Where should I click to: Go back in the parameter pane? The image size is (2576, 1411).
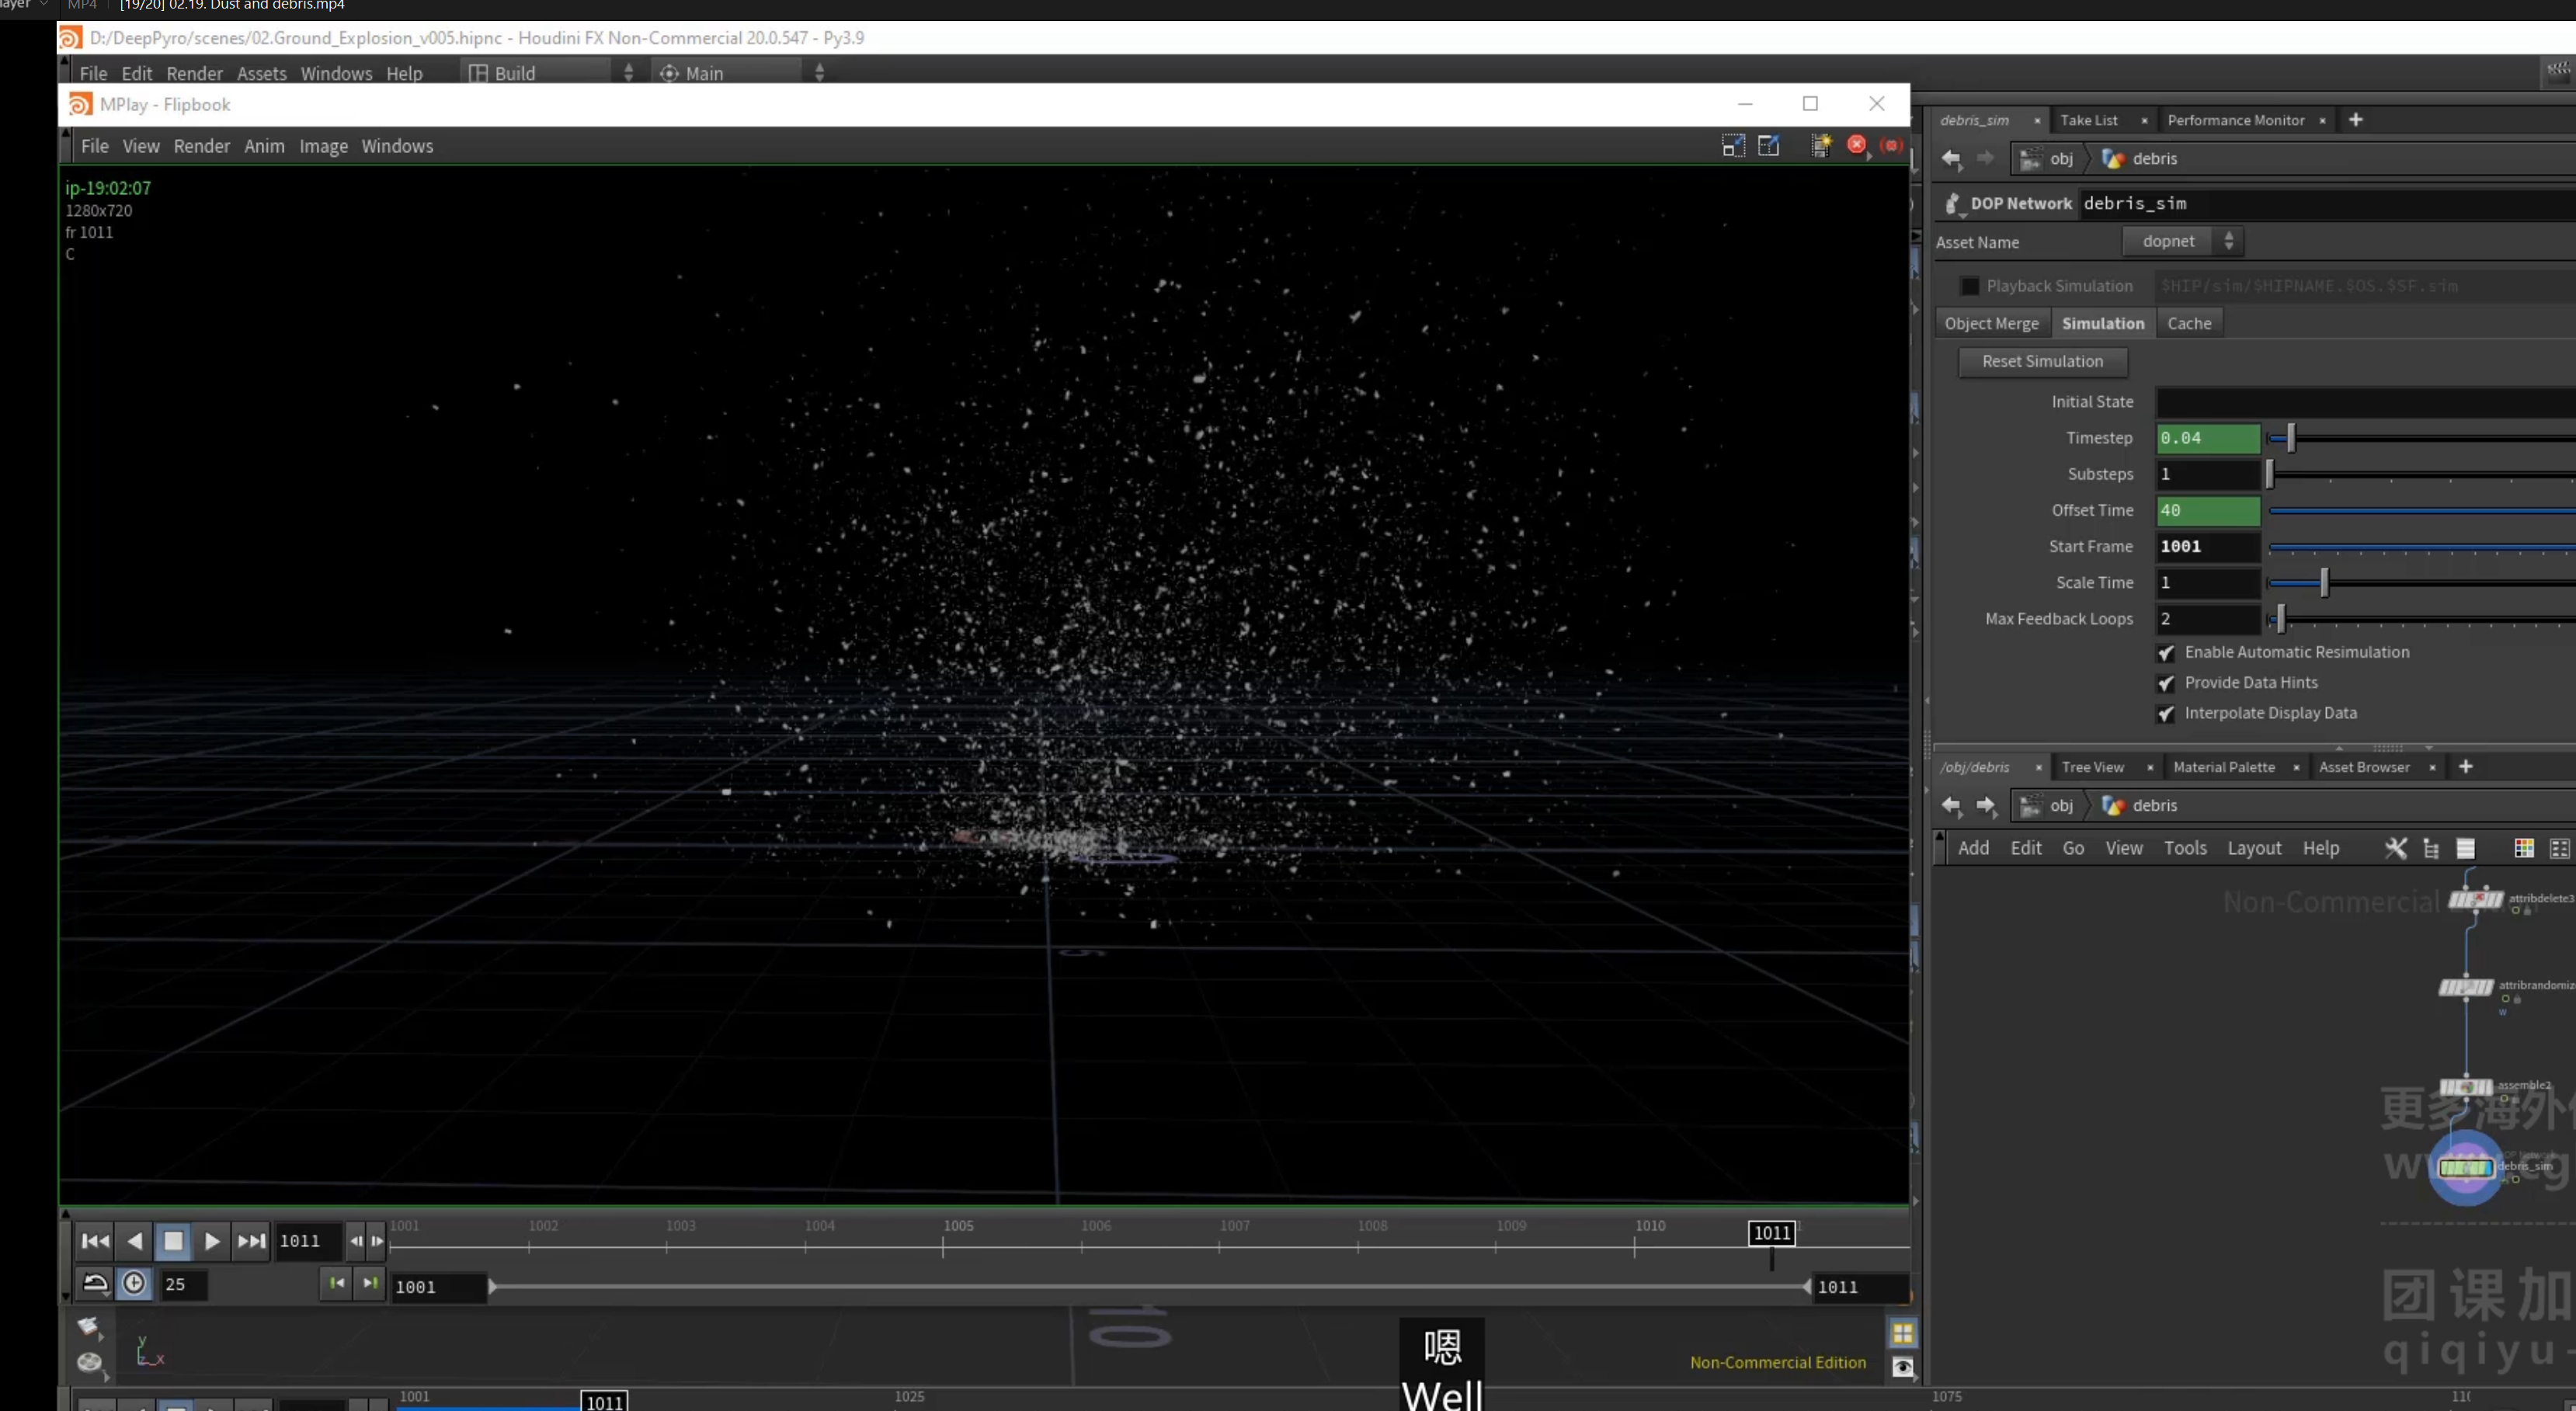[x=1950, y=158]
